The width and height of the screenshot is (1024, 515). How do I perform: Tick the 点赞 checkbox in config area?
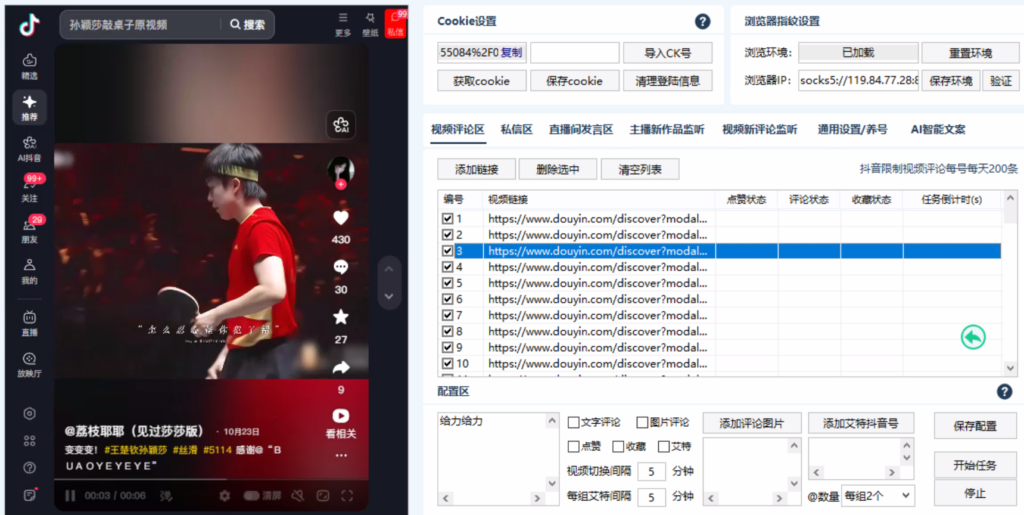pos(574,447)
